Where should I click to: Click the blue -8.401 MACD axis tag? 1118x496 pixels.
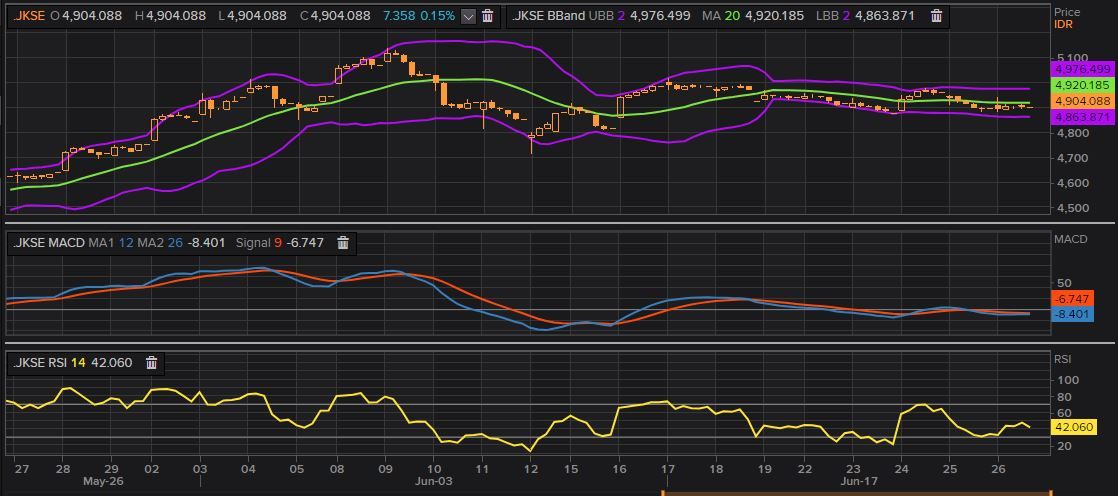pyautogui.click(x=1072, y=314)
